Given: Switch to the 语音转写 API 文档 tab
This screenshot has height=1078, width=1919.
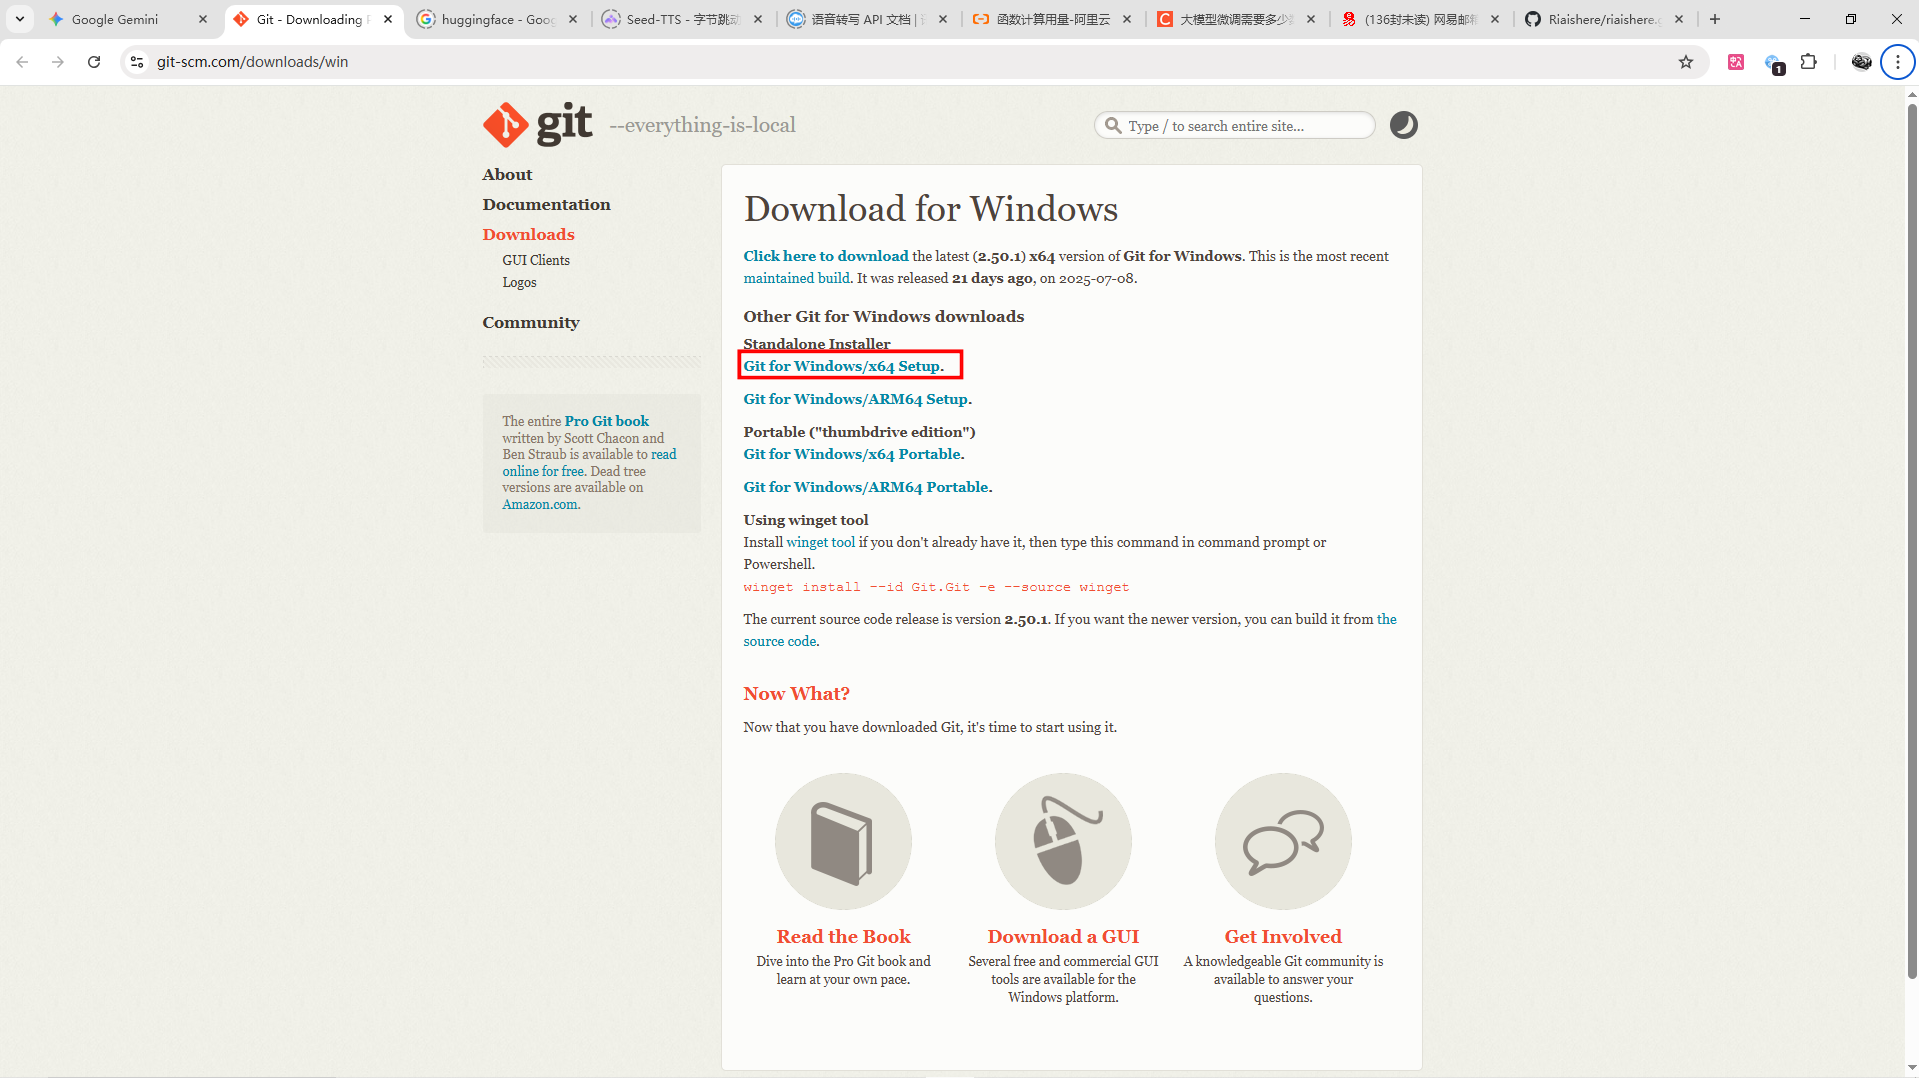Looking at the screenshot, I should point(867,19).
